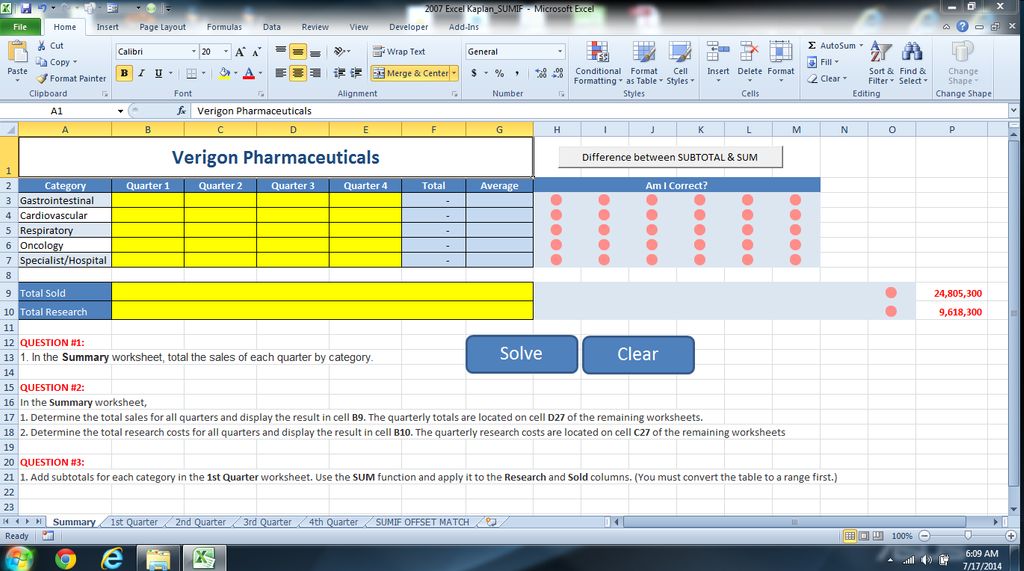Viewport: 1024px width, 571px height.
Task: Click the Clear worksheet button
Action: click(638, 355)
